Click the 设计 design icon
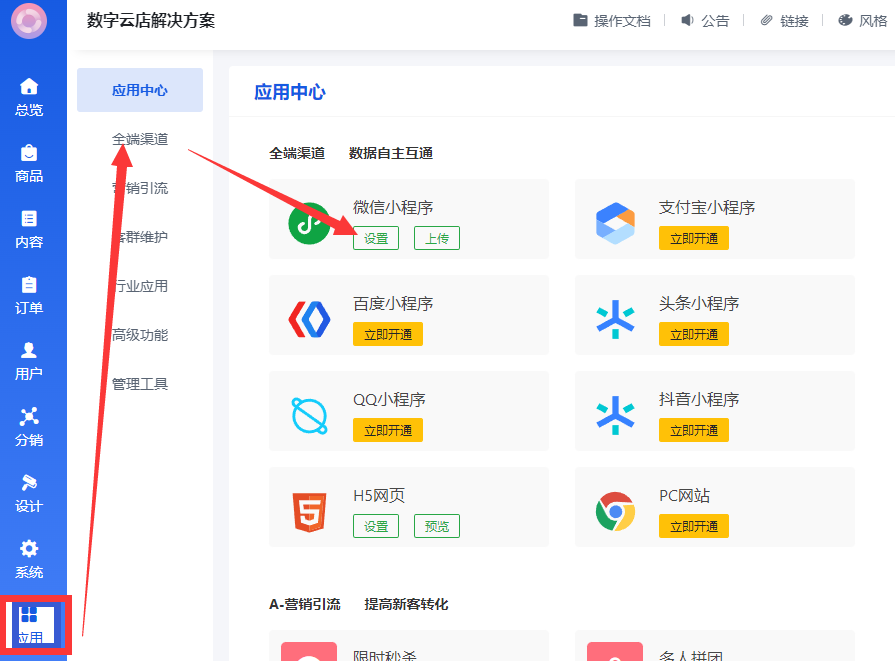895x661 pixels. 29,482
